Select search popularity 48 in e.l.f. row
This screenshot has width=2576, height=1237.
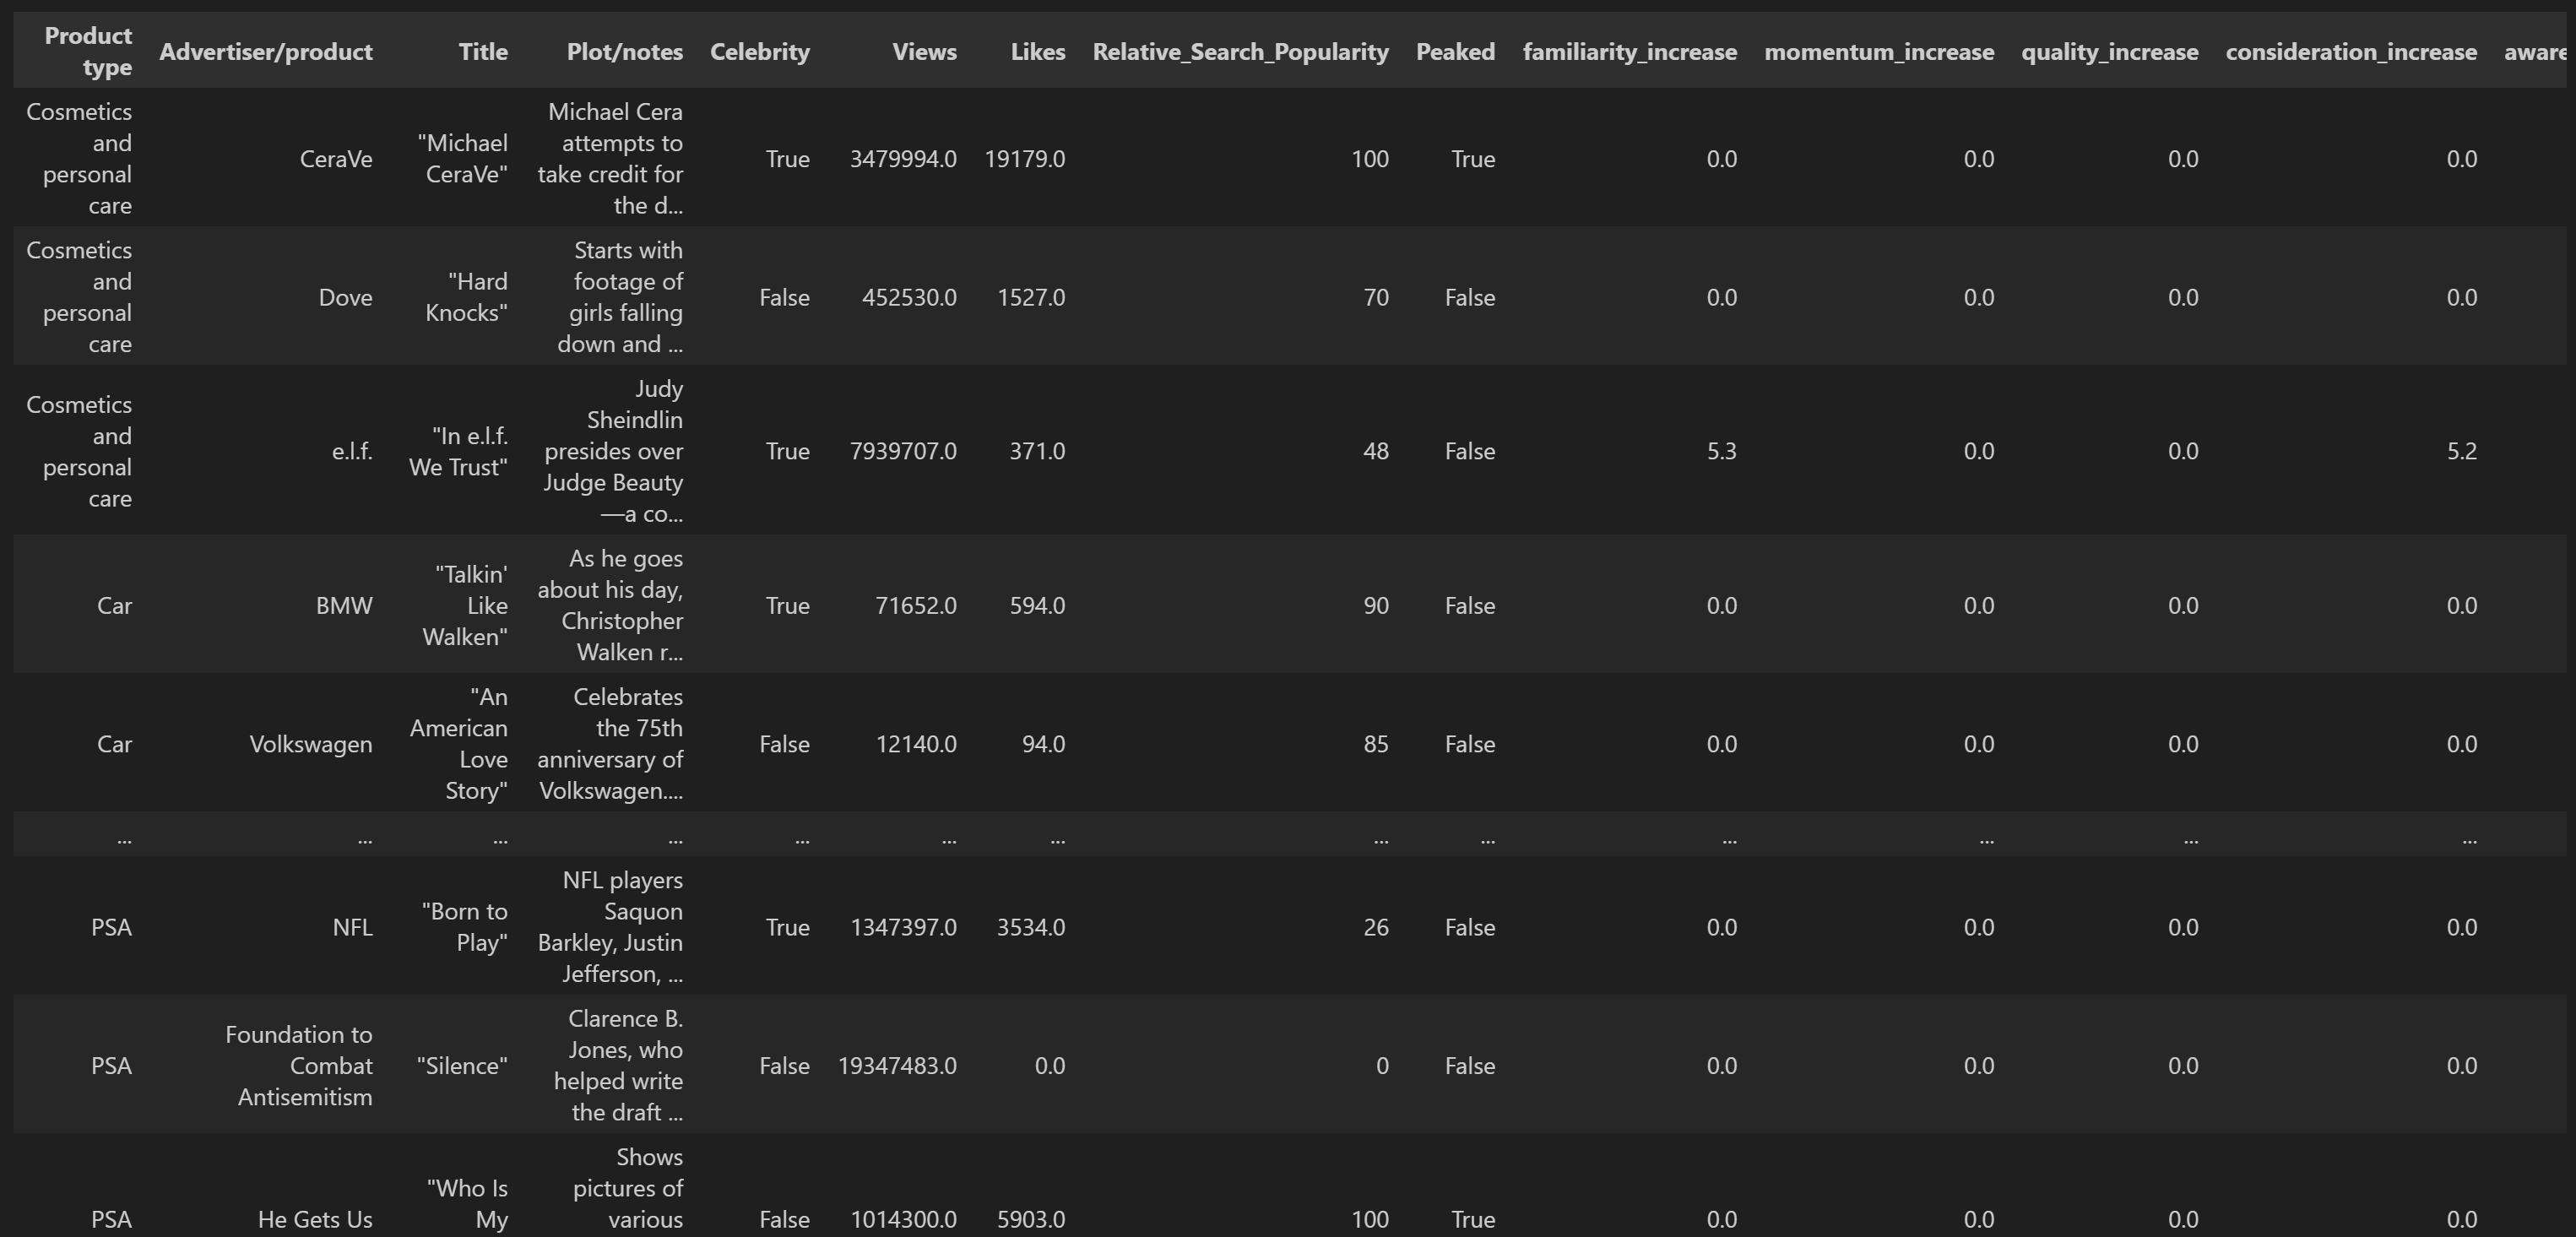click(1376, 451)
